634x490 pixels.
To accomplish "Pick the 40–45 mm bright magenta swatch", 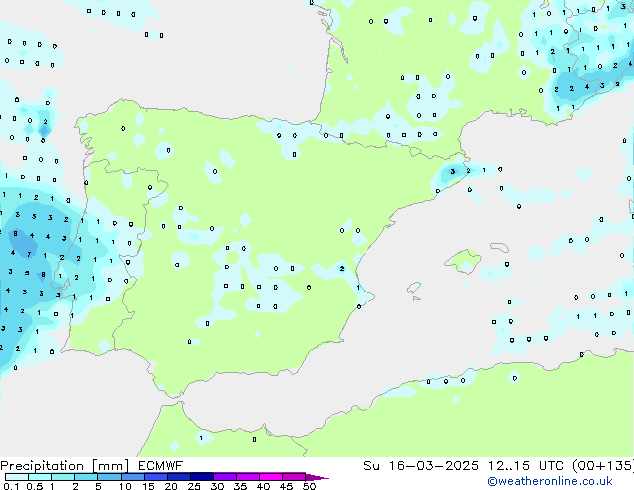I will pos(271,477).
